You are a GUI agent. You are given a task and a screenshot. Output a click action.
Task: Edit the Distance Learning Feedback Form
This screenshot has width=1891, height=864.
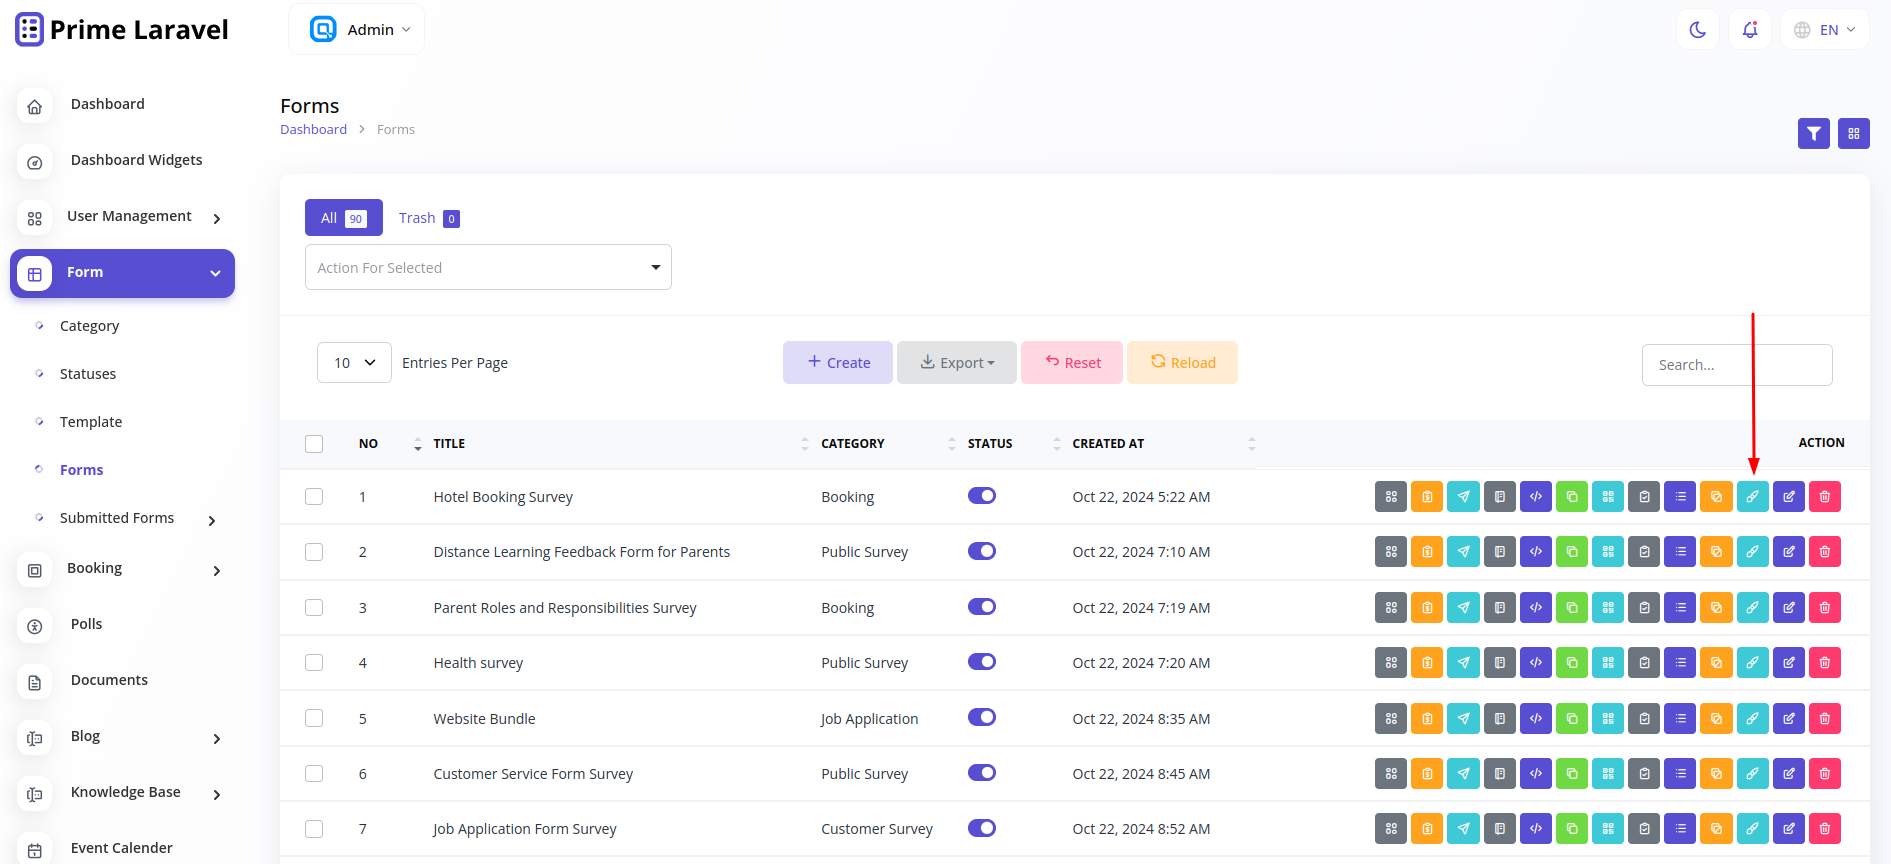point(1788,552)
